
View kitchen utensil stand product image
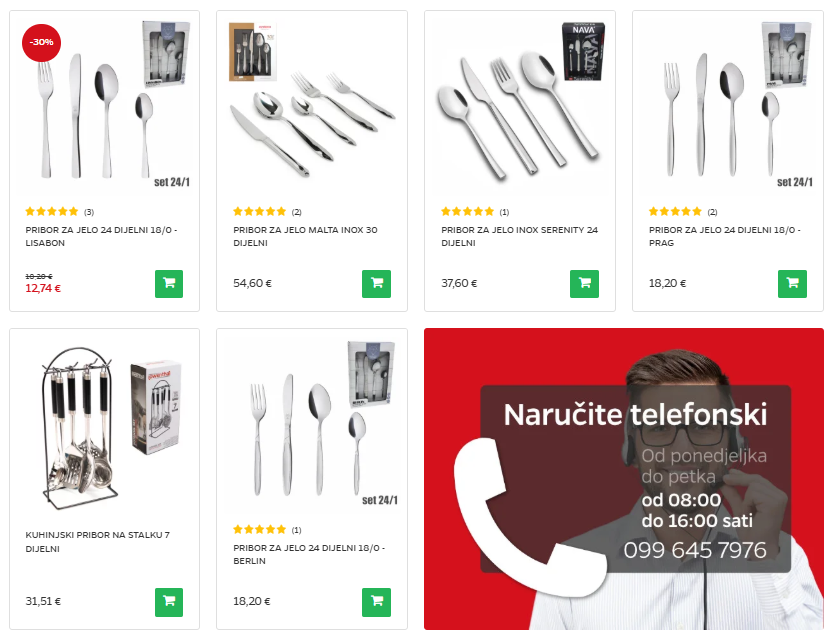point(105,425)
